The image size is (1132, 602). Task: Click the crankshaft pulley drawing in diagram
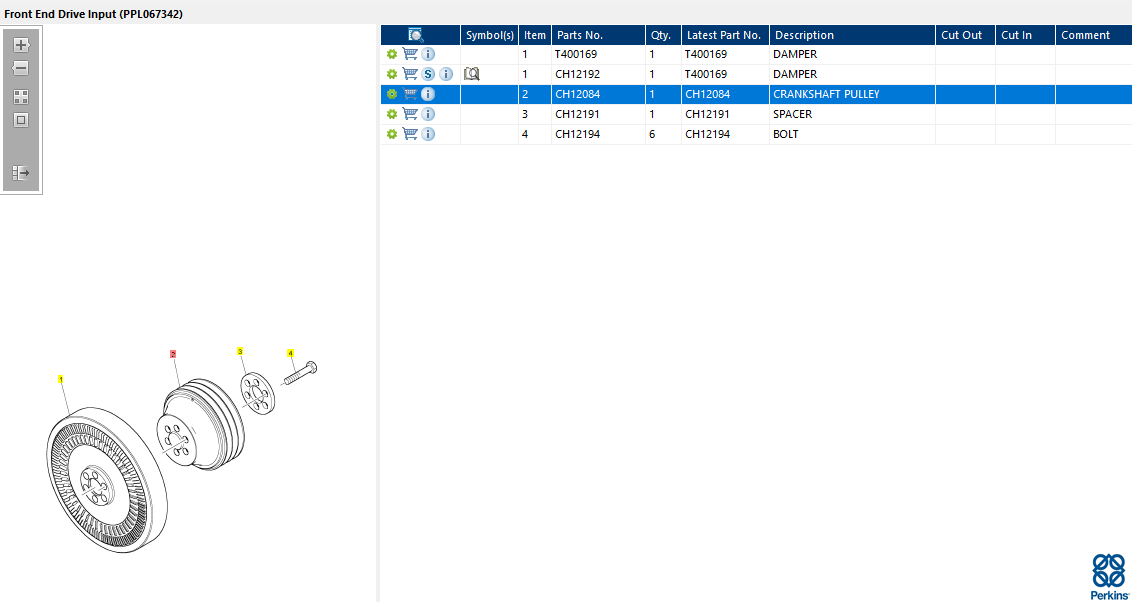(x=201, y=426)
